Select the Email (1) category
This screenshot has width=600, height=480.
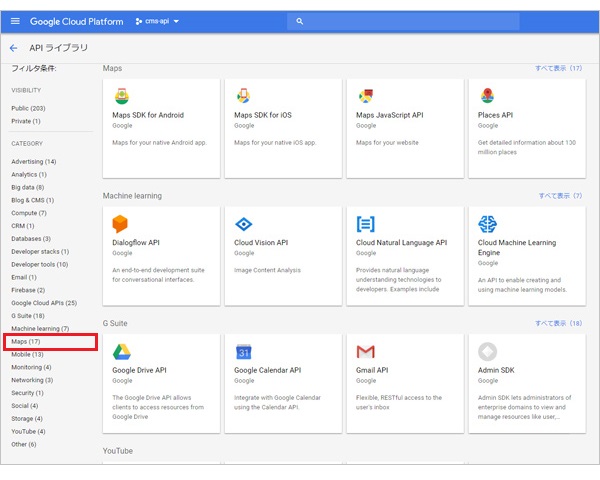click(x=24, y=277)
